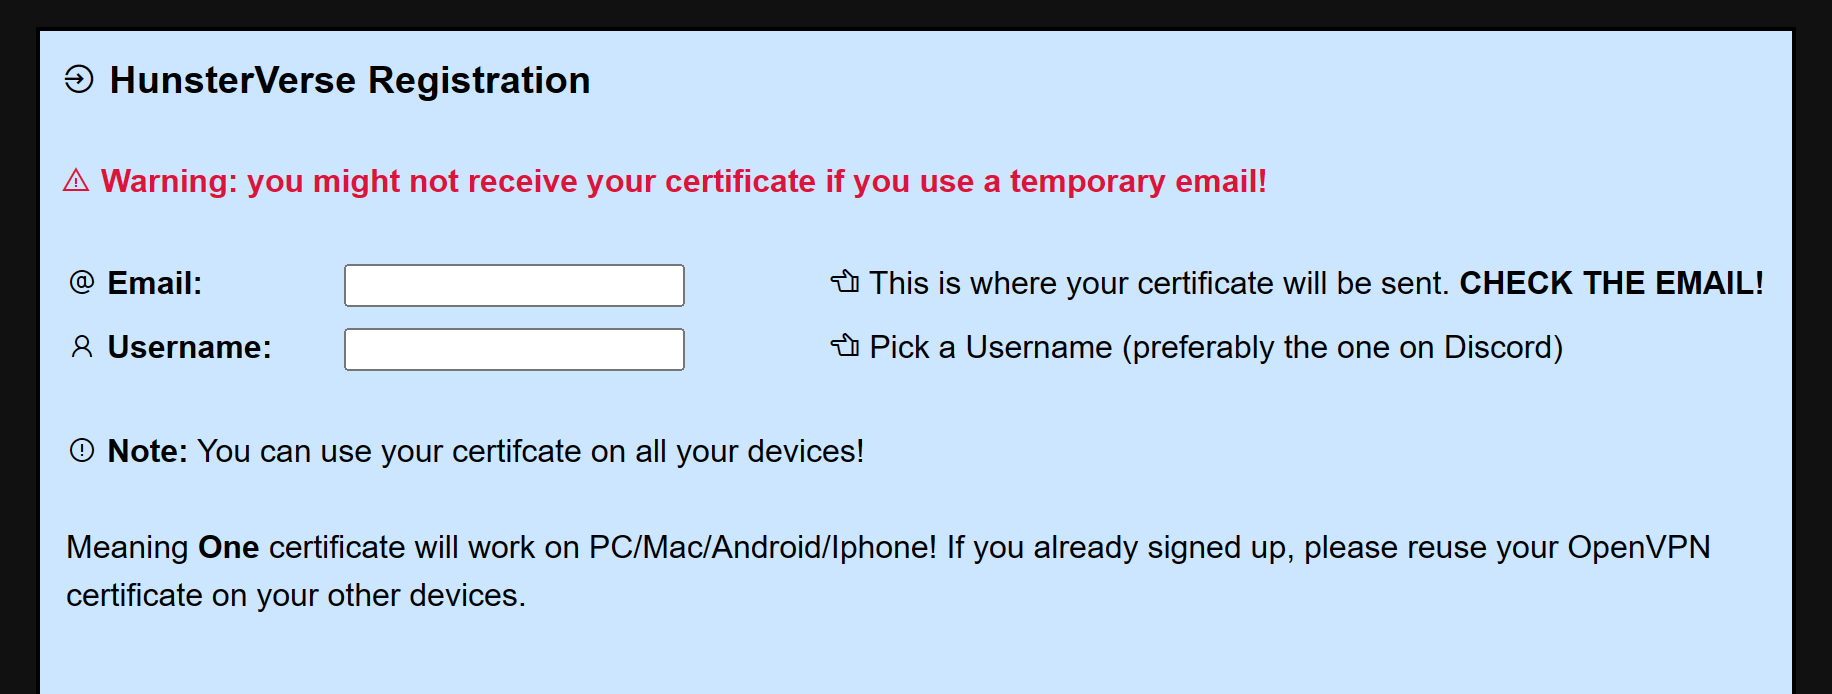
Task: Click the bold Note: label
Action: [x=148, y=451]
